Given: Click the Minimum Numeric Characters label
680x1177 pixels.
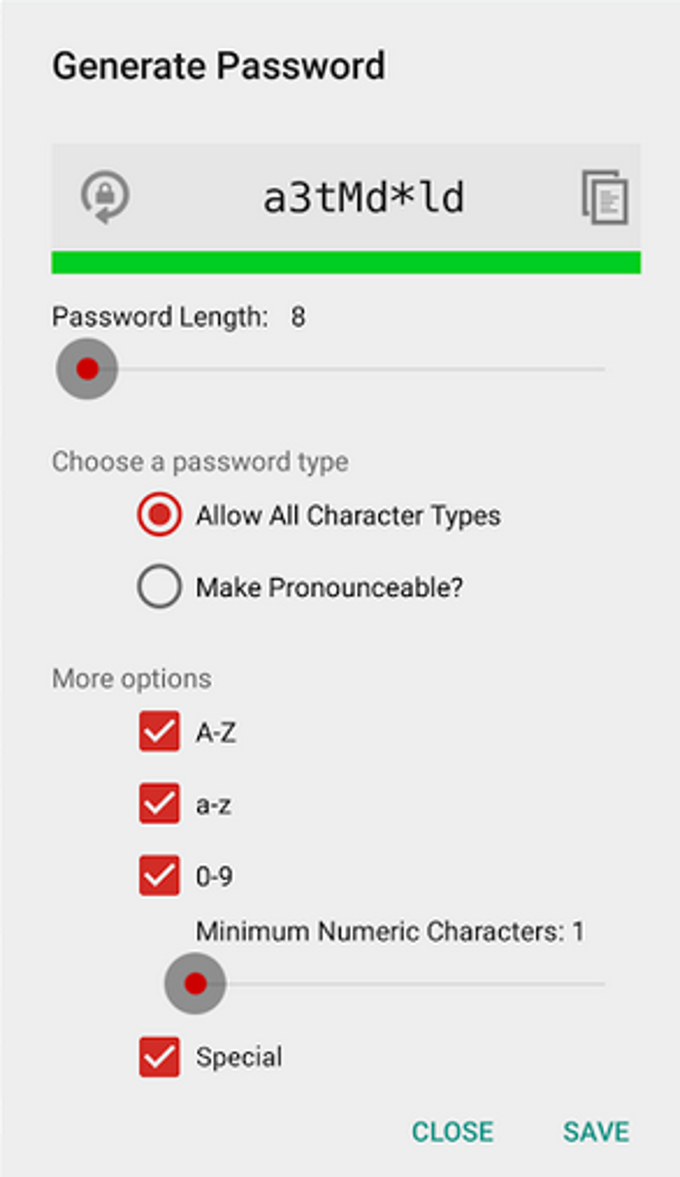Looking at the screenshot, I should [389, 932].
